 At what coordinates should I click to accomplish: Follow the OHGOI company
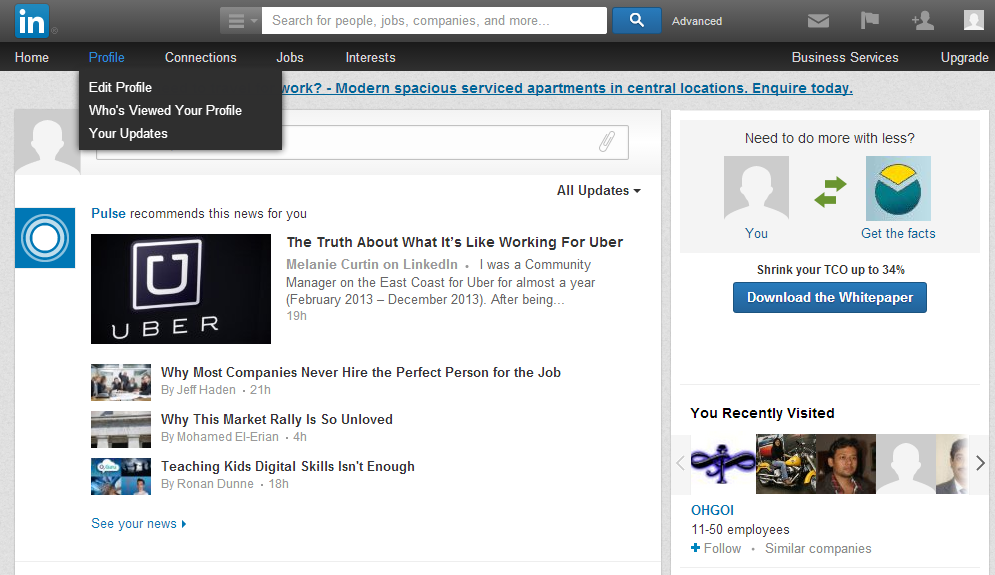(716, 548)
